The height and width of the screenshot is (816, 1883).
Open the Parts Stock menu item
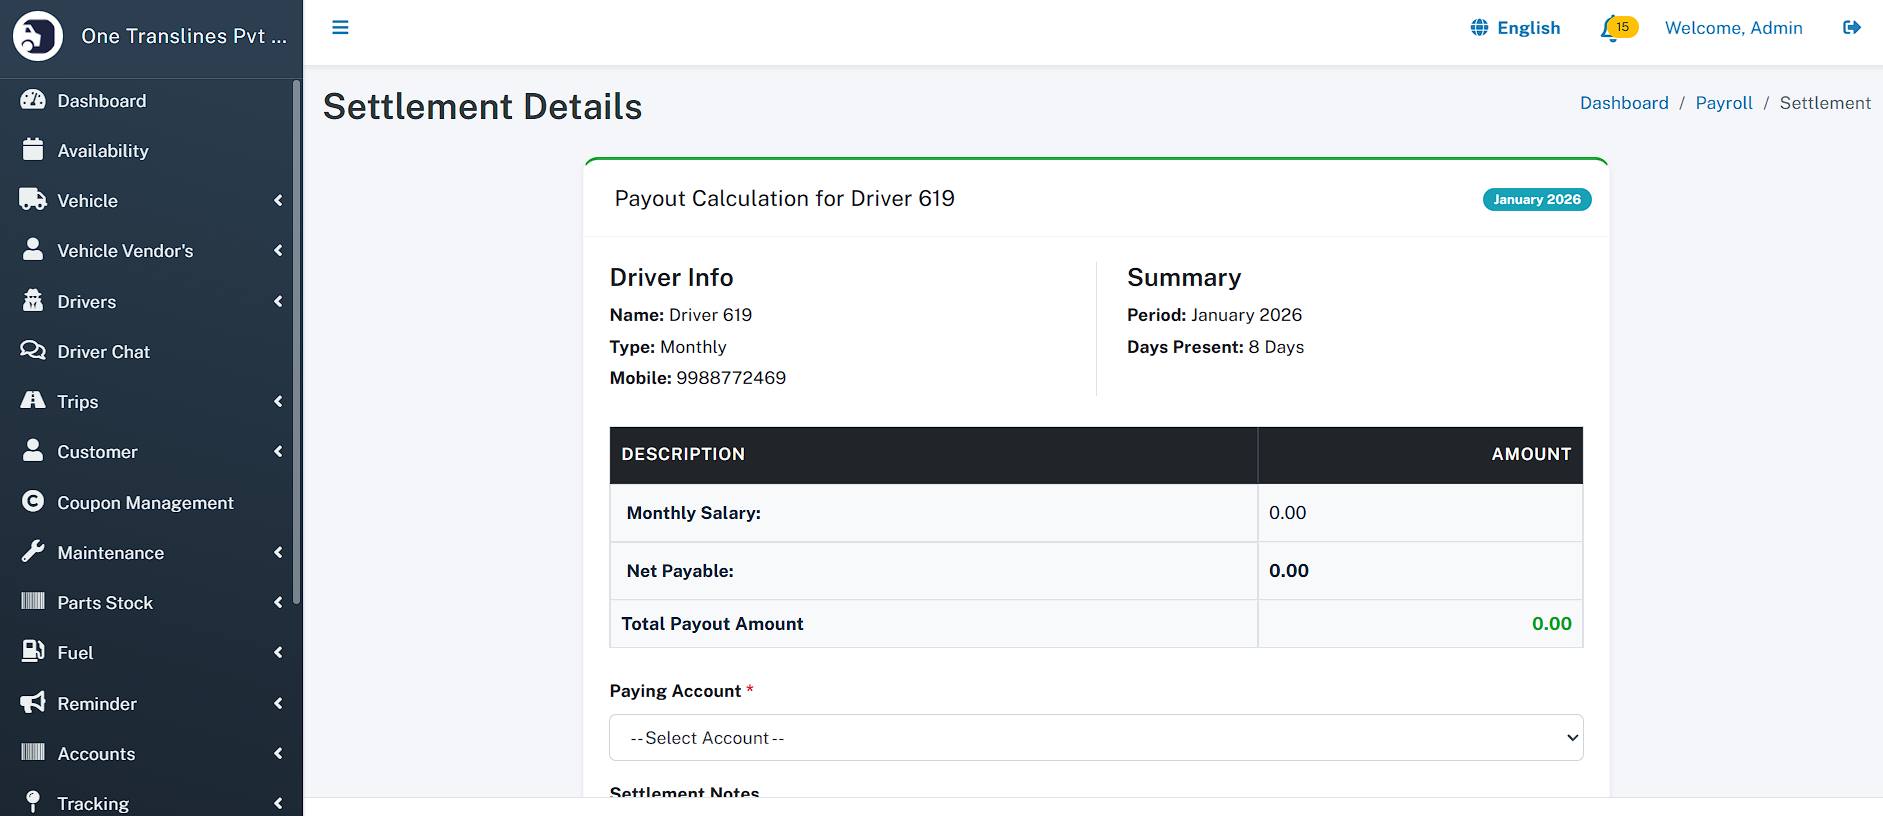(105, 603)
